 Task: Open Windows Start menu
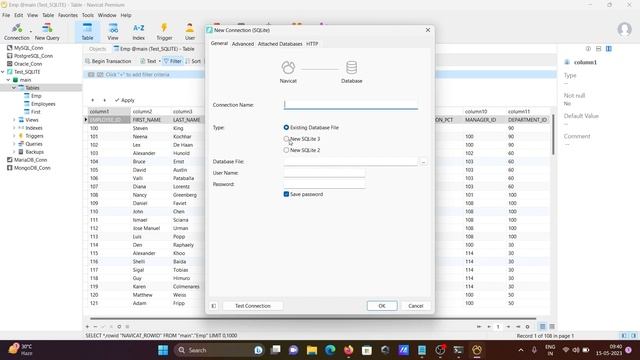tap(163, 350)
